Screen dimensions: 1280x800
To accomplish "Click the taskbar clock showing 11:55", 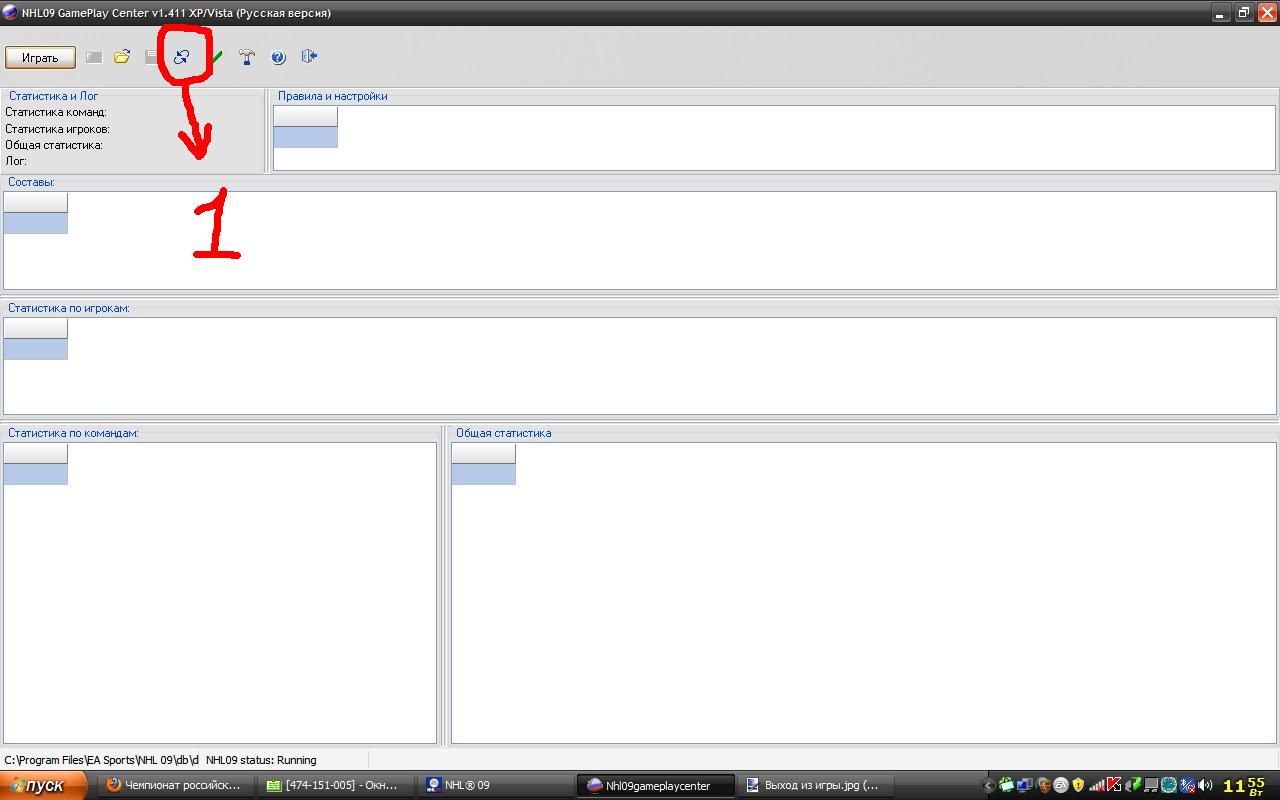I will pos(1244,786).
